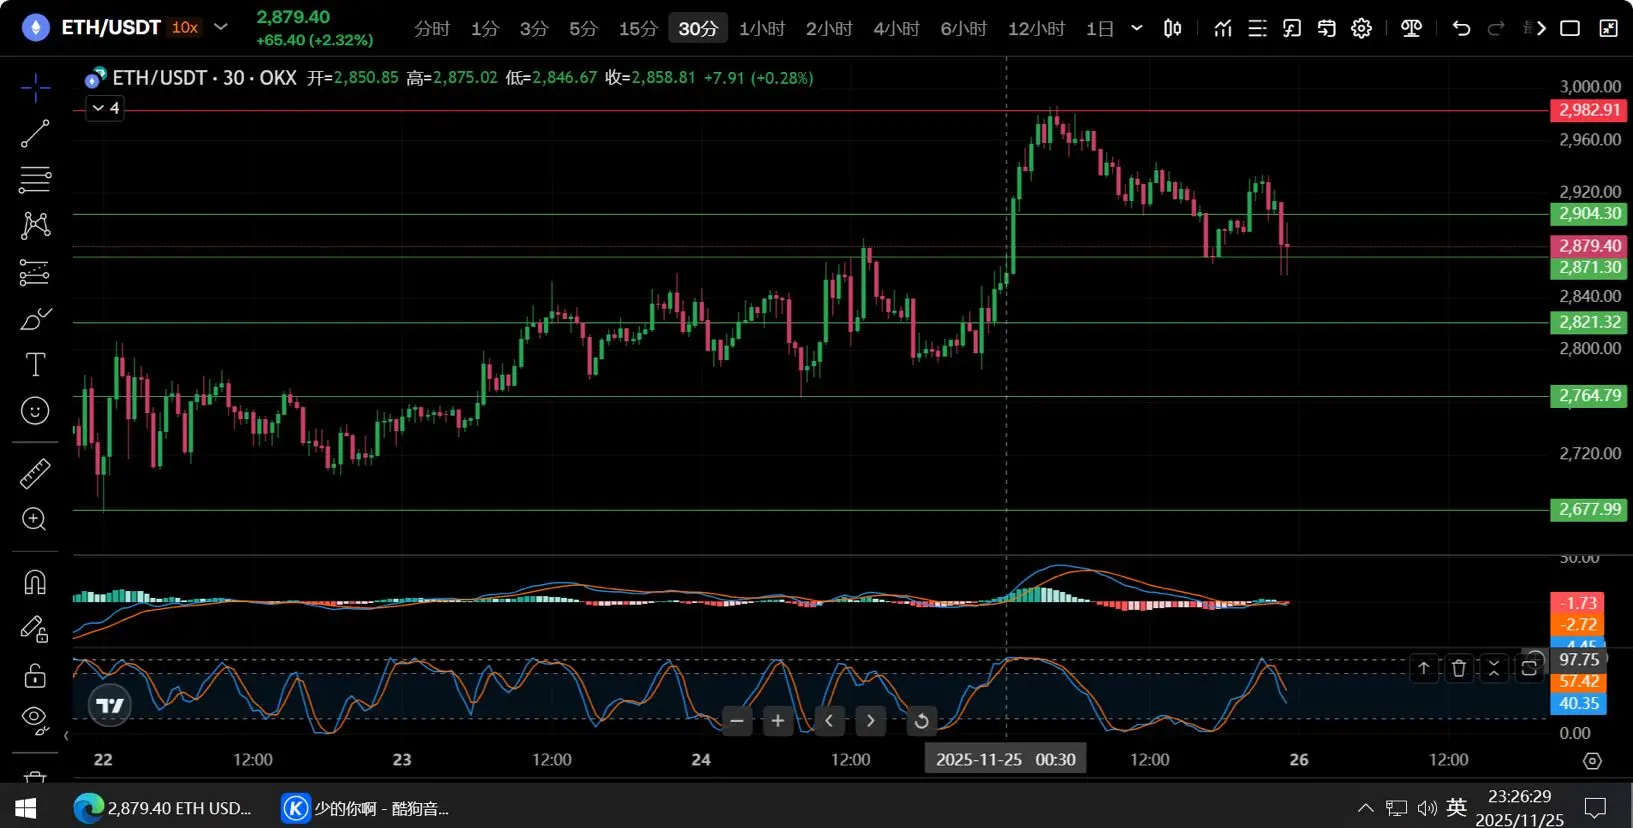The width and height of the screenshot is (1633, 828).
Task: Click the 2,677.99 green price level label
Action: coord(1589,509)
